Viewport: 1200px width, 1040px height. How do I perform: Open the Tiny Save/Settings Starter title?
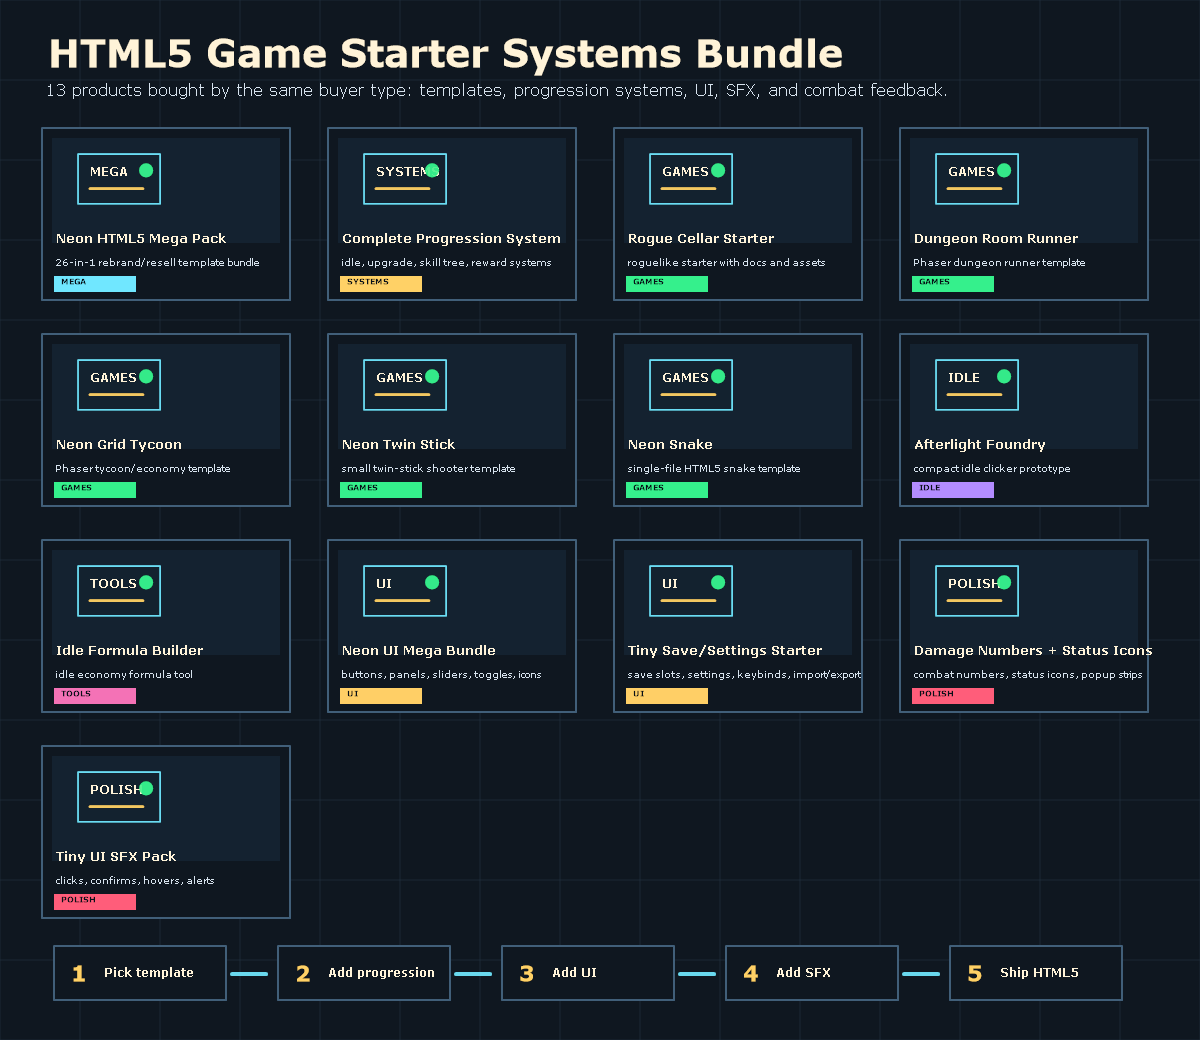click(x=725, y=651)
